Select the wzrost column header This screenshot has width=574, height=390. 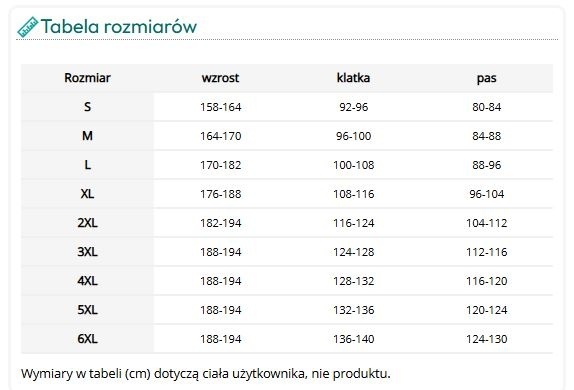click(x=220, y=78)
